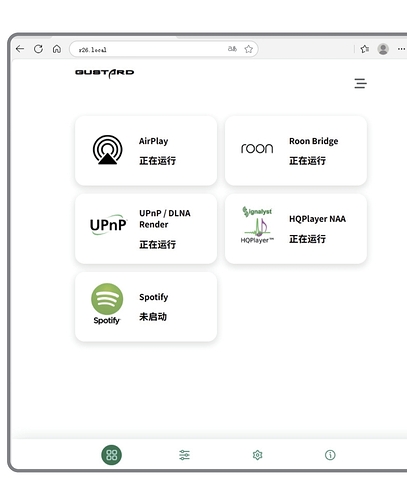The width and height of the screenshot is (407, 500).
Task: Click the HQPlayer NAA status 正在运行
Action: [307, 239]
